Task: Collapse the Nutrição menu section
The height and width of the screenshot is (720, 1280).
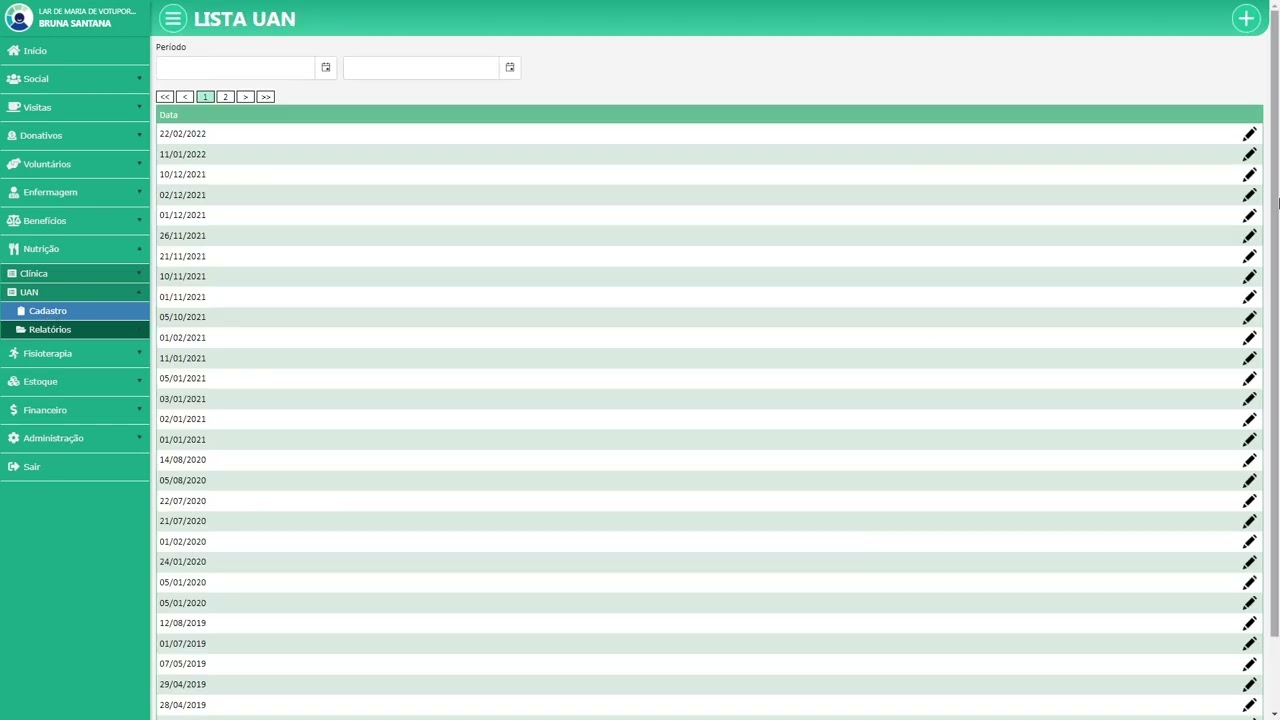Action: pos(74,249)
